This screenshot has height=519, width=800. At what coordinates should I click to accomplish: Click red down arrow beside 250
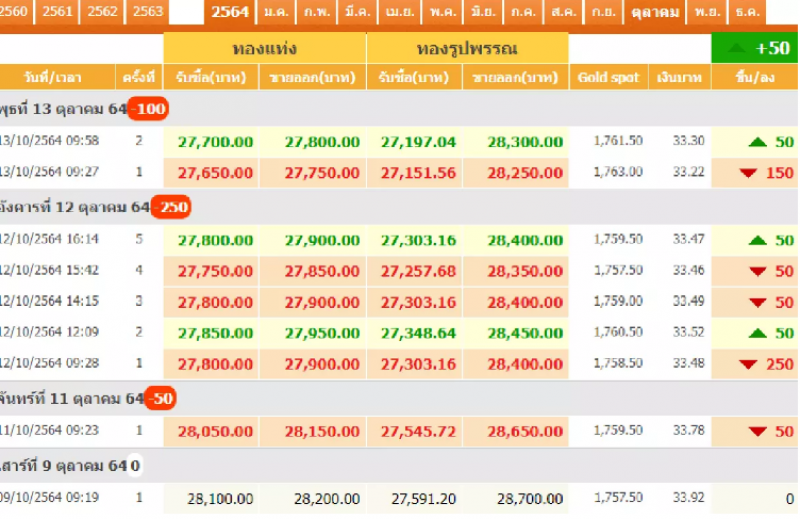pyautogui.click(x=747, y=364)
